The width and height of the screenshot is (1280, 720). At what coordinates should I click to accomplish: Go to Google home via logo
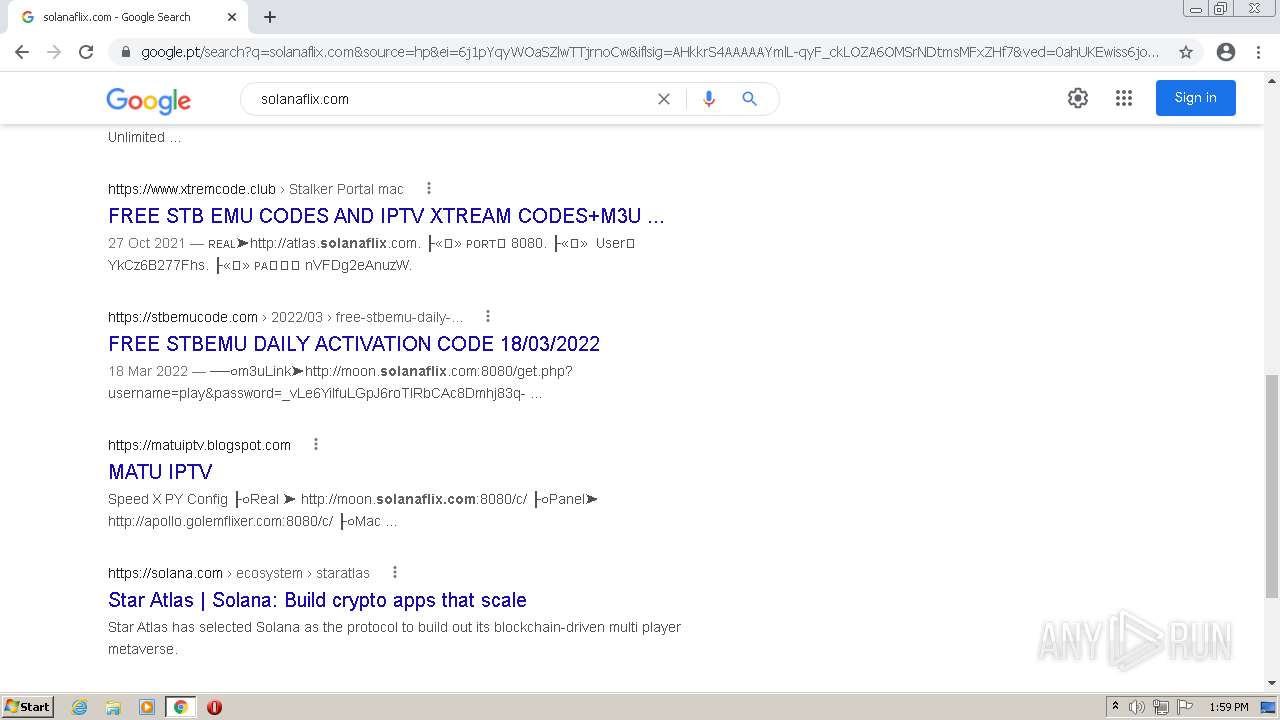[x=148, y=100]
